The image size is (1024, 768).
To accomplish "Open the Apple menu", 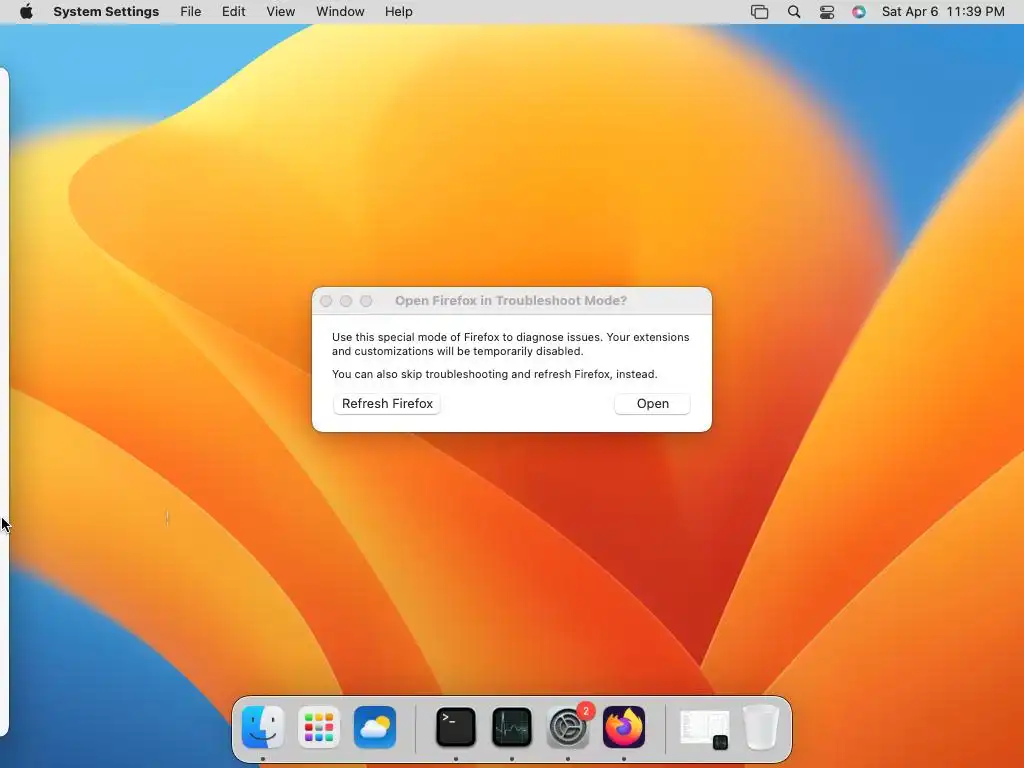I will pos(26,12).
